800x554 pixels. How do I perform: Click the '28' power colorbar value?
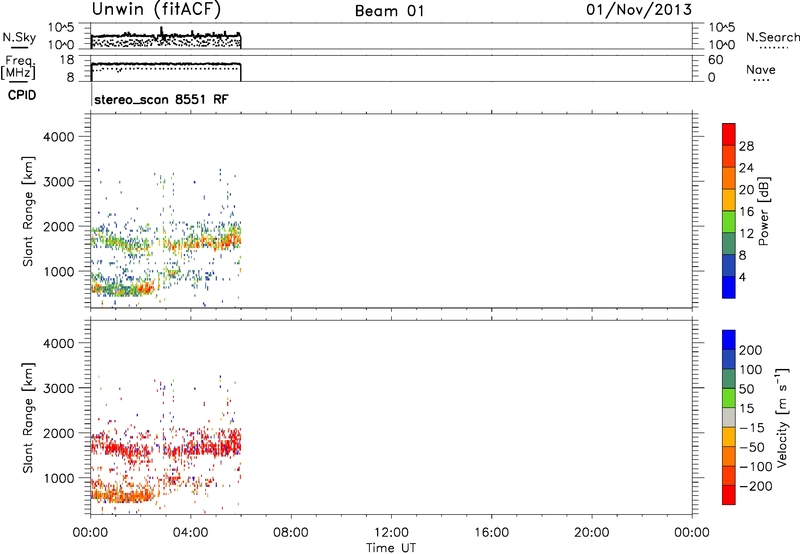746,146
